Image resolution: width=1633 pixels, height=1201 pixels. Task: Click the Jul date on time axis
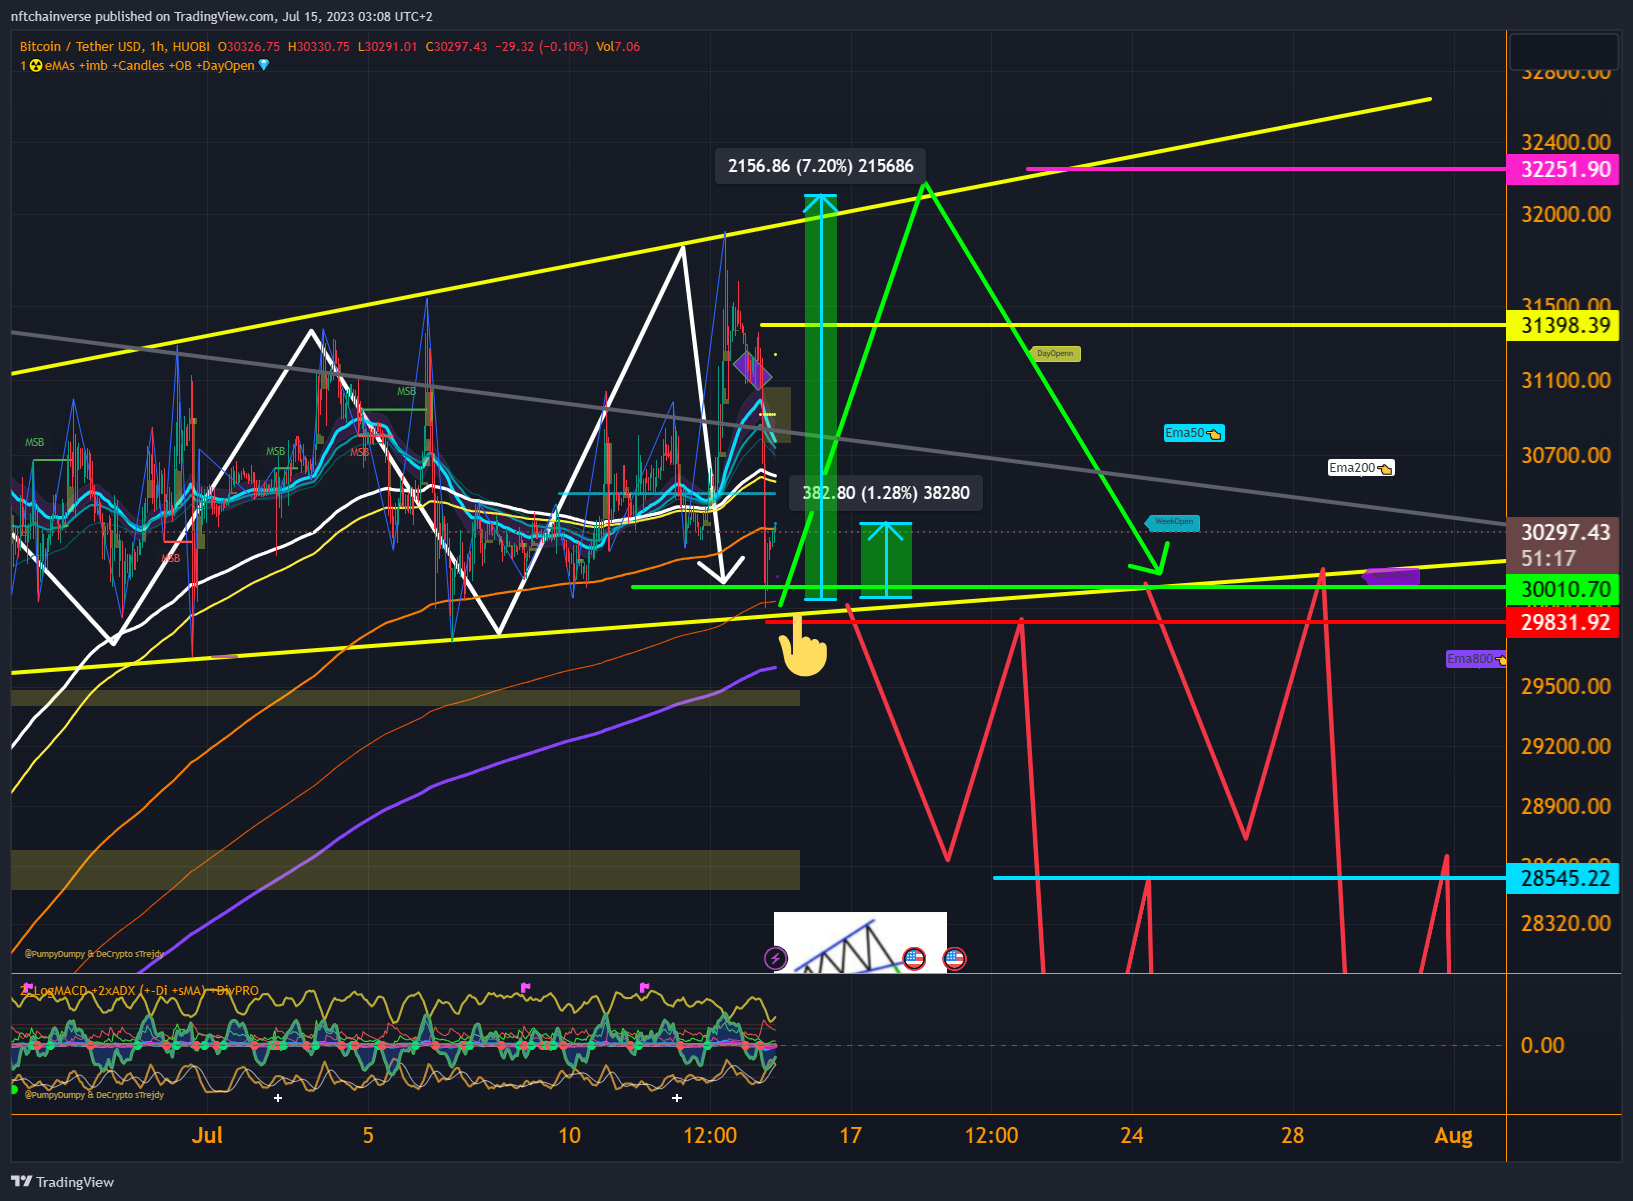click(207, 1135)
